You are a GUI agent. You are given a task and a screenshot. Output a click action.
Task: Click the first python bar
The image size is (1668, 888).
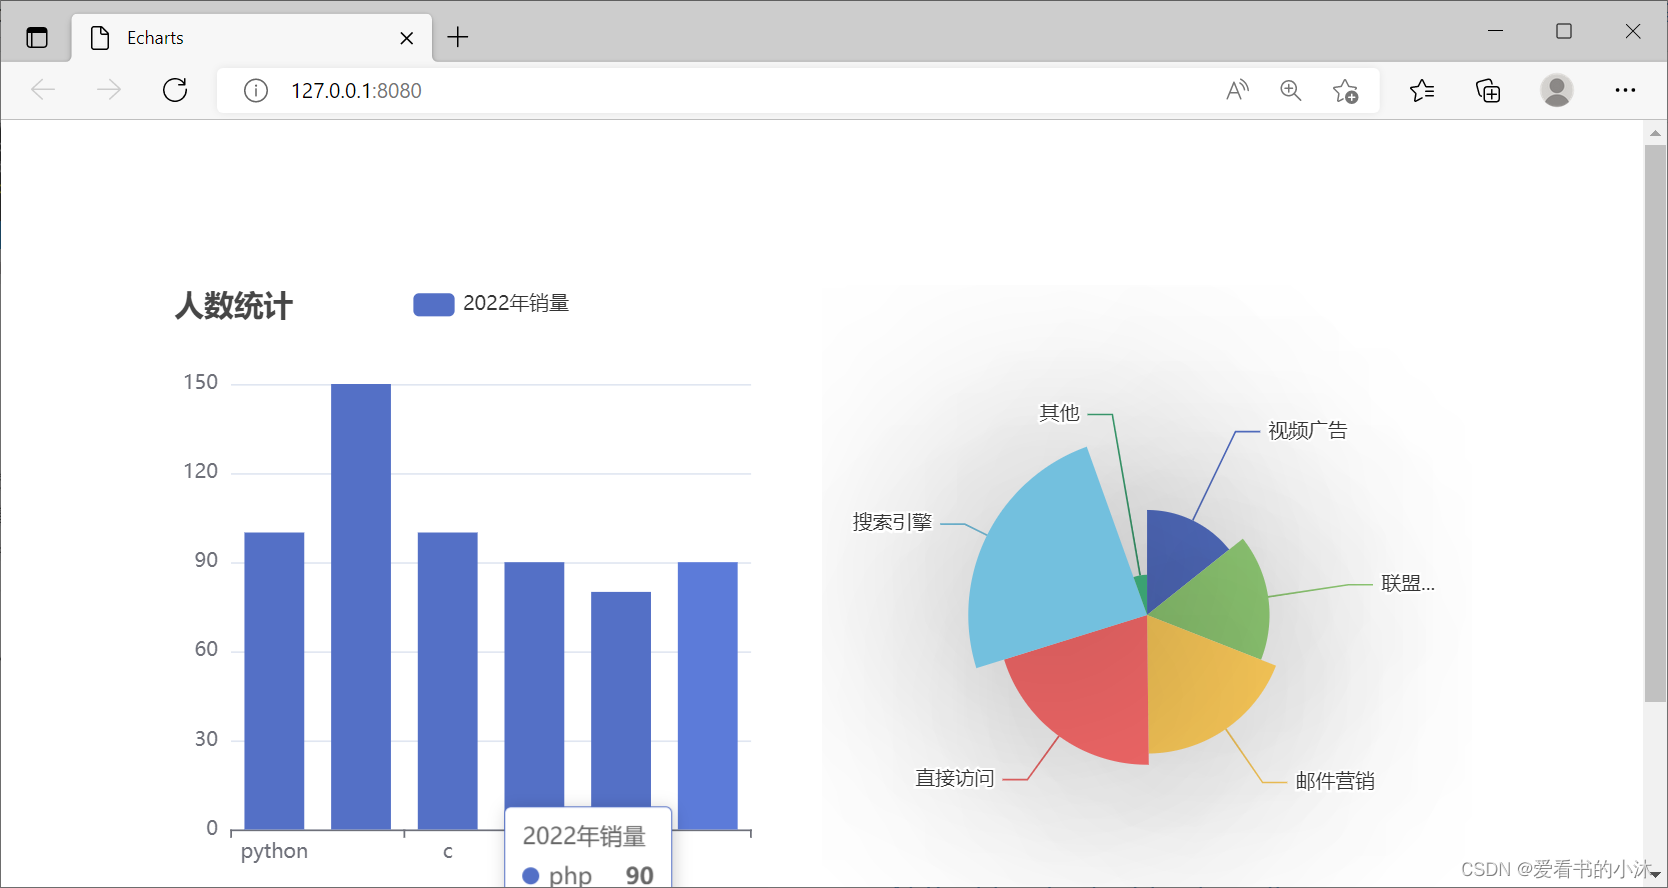[274, 681]
